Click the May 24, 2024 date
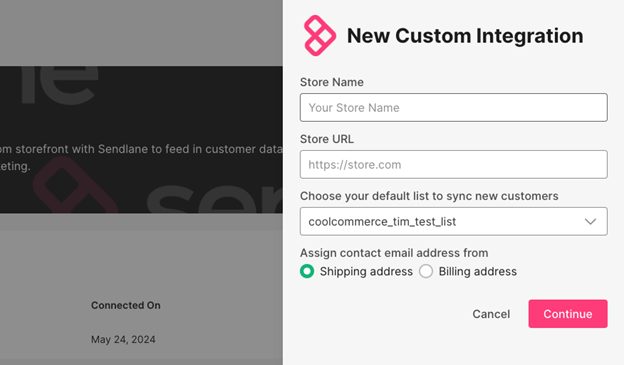This screenshot has width=624, height=365. [123, 340]
